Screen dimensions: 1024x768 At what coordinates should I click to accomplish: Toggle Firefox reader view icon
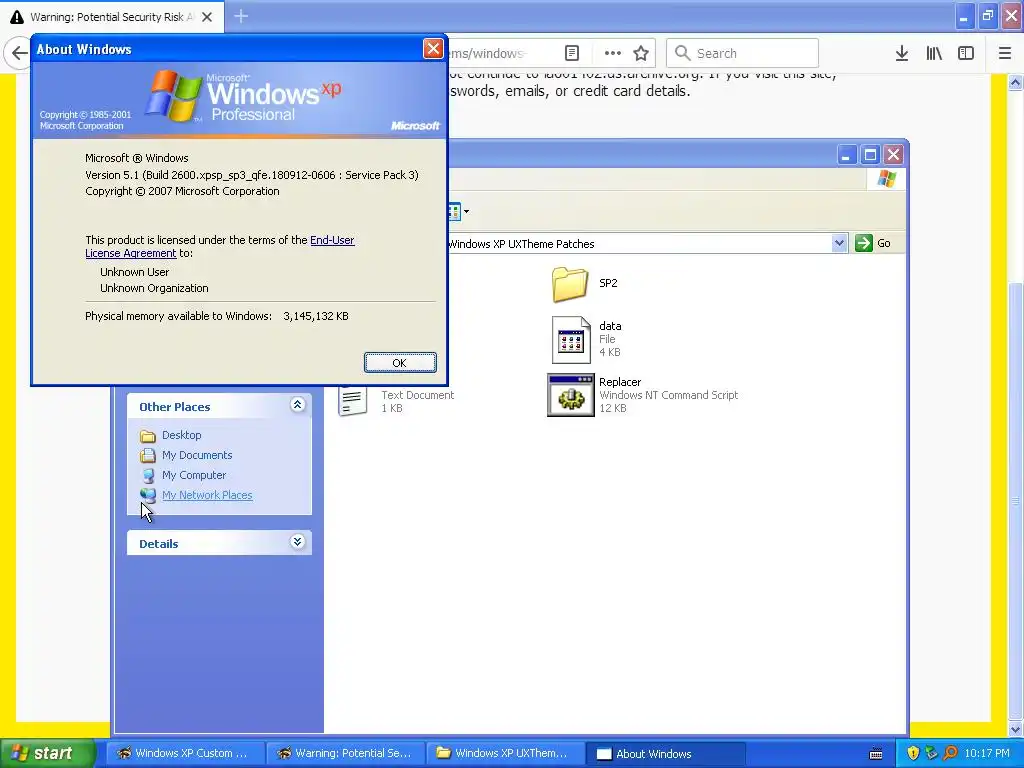click(x=572, y=53)
